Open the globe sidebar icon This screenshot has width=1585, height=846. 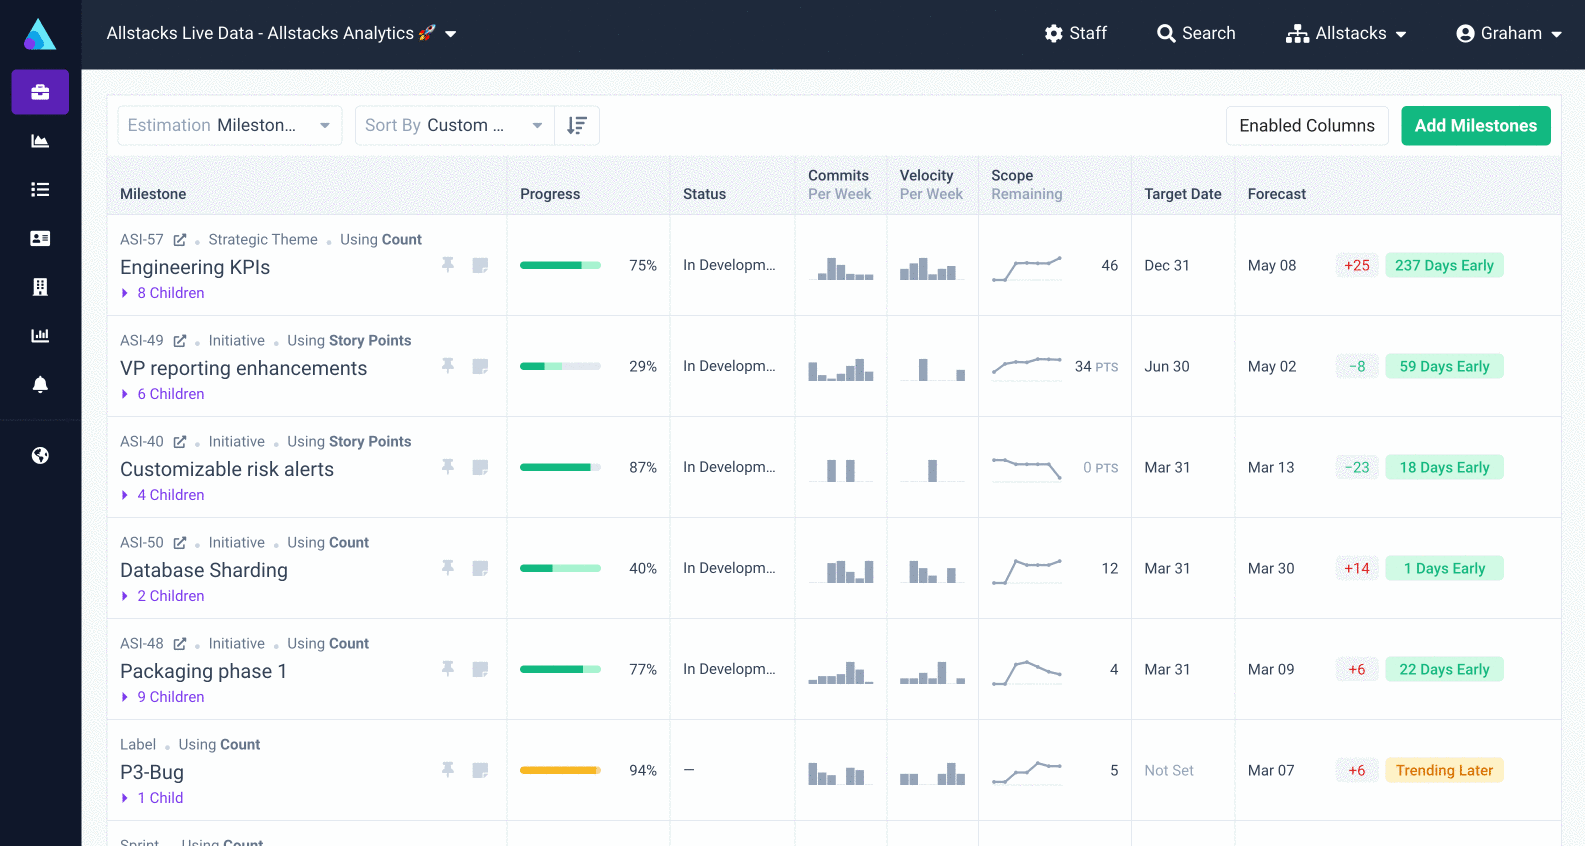[x=40, y=455]
